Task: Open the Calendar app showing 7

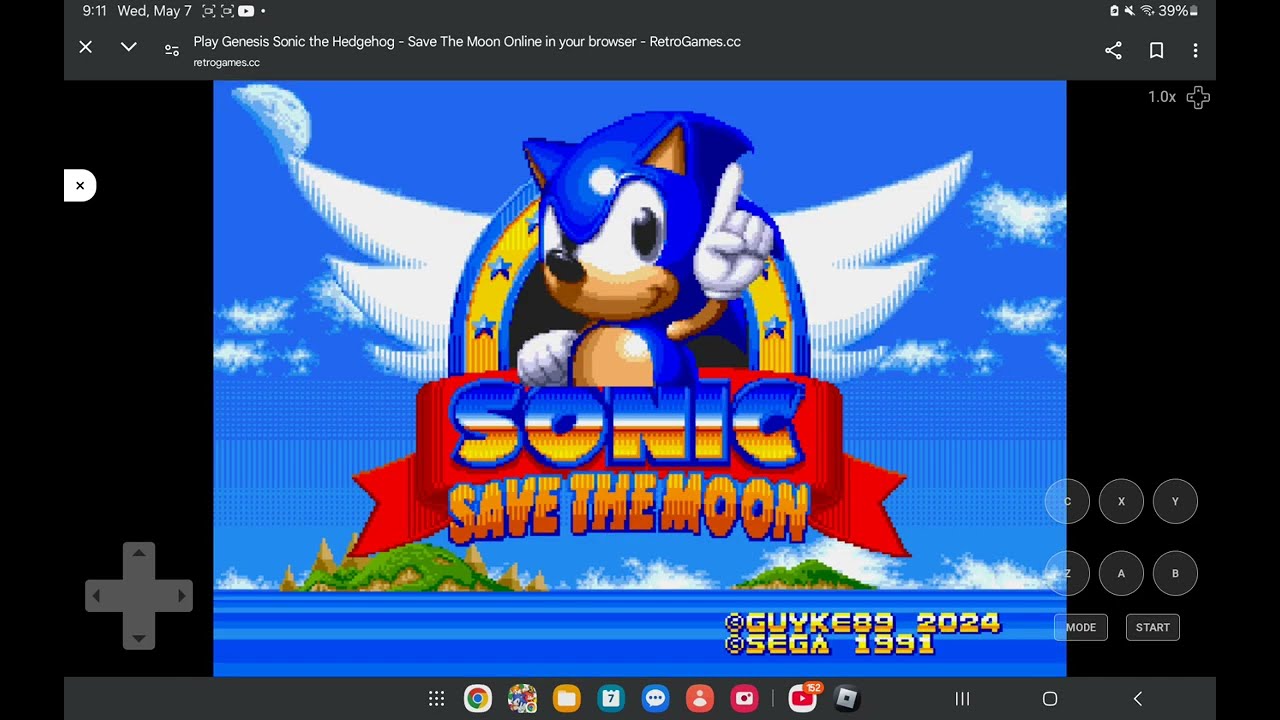Action: pyautogui.click(x=611, y=699)
